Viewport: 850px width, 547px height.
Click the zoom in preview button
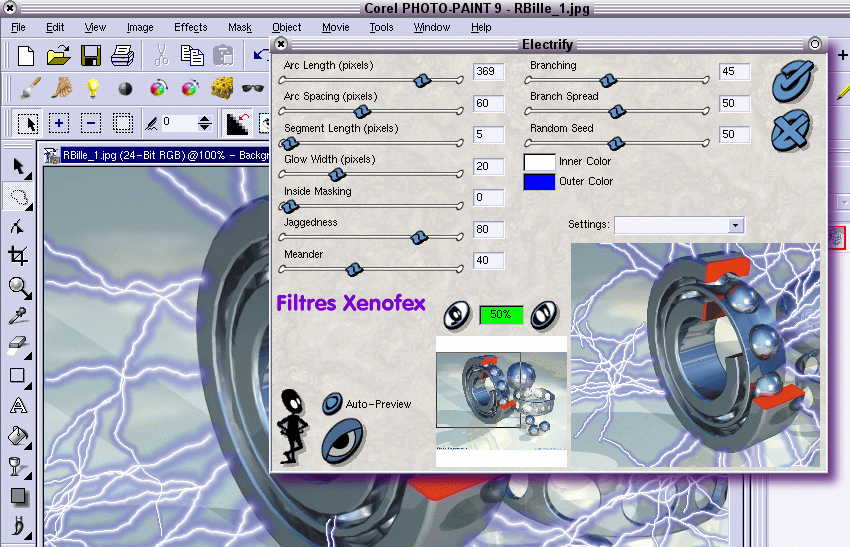[544, 315]
